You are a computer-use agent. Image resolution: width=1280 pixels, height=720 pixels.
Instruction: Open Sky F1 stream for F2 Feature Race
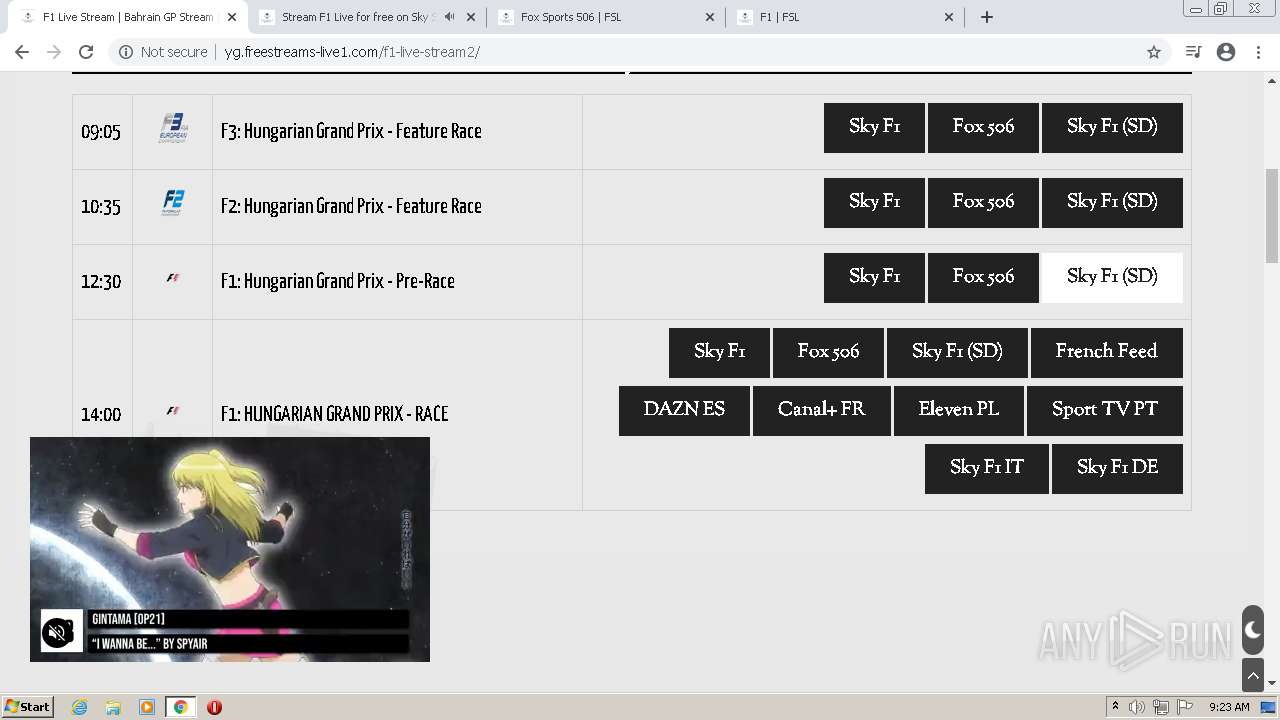[x=874, y=203]
